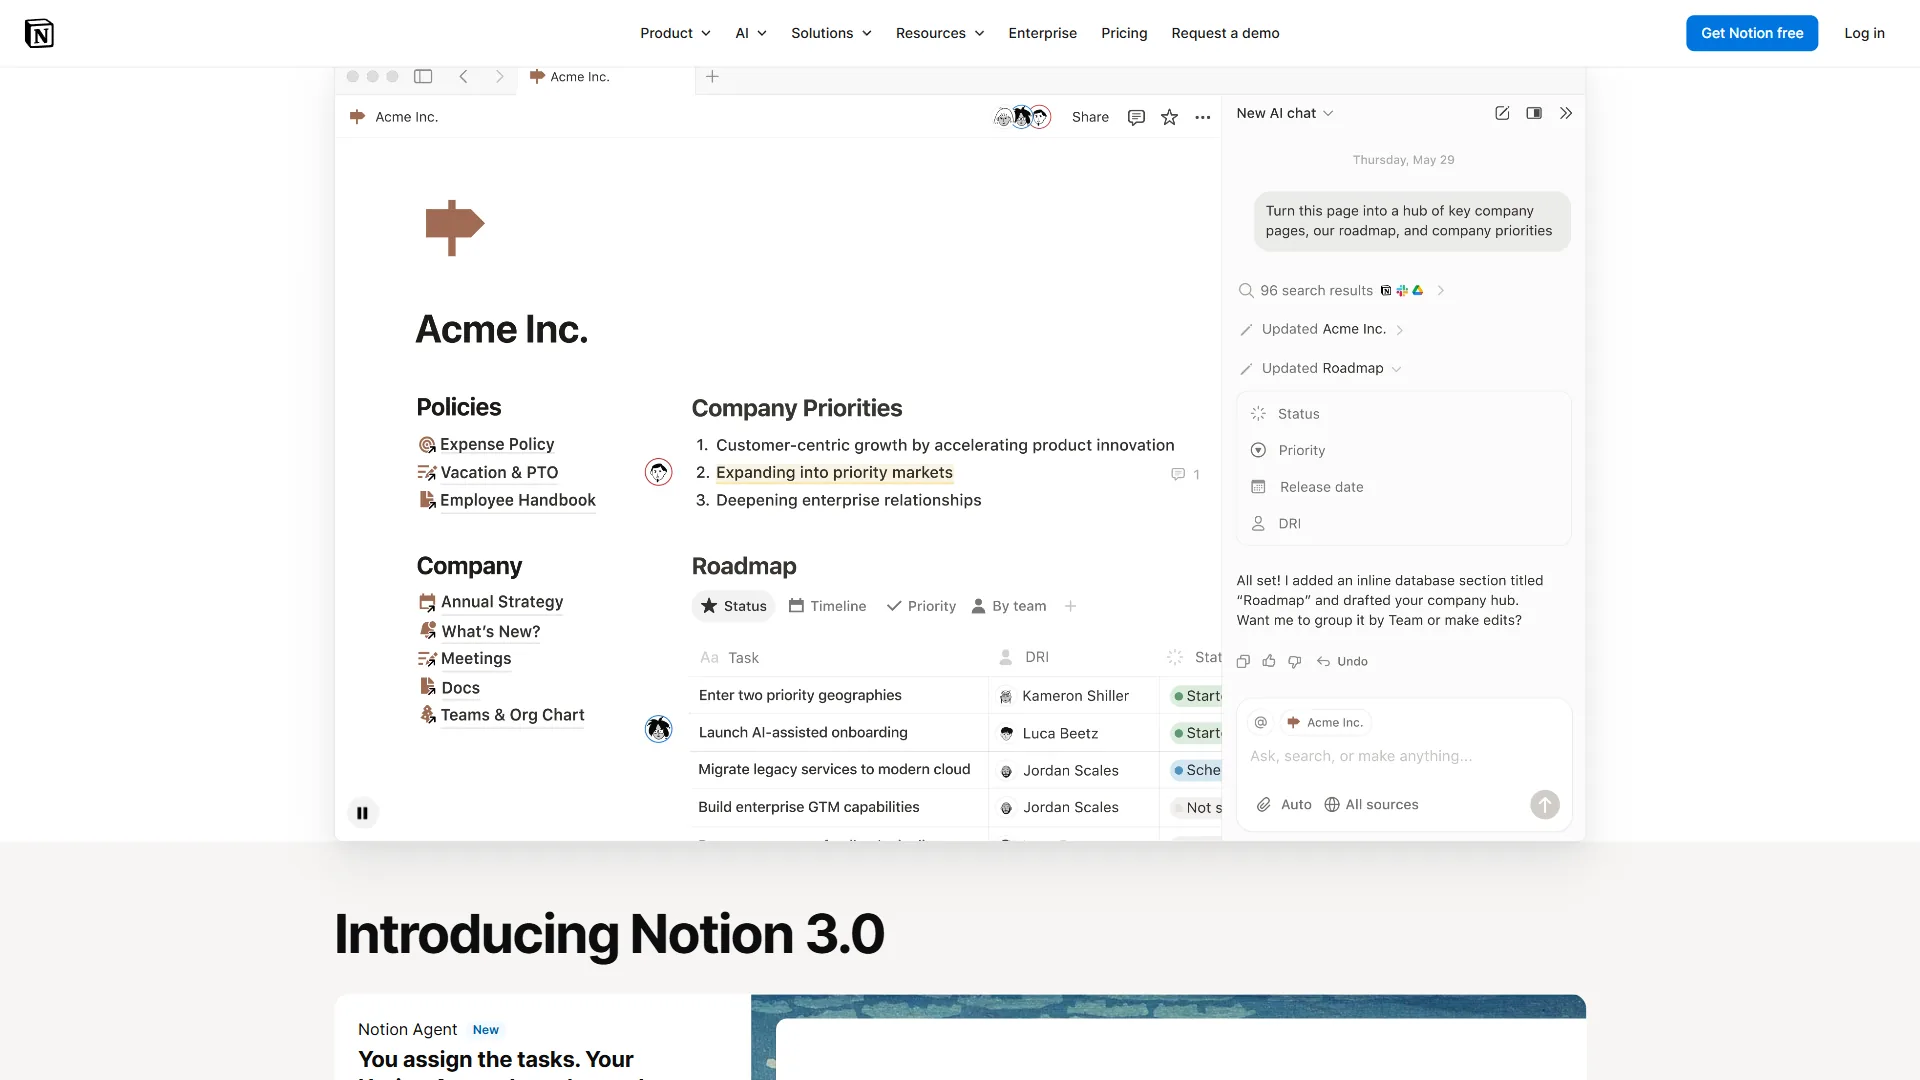Click the avatar beside Expanding into priority markets
1920x1080 pixels.
coord(658,472)
